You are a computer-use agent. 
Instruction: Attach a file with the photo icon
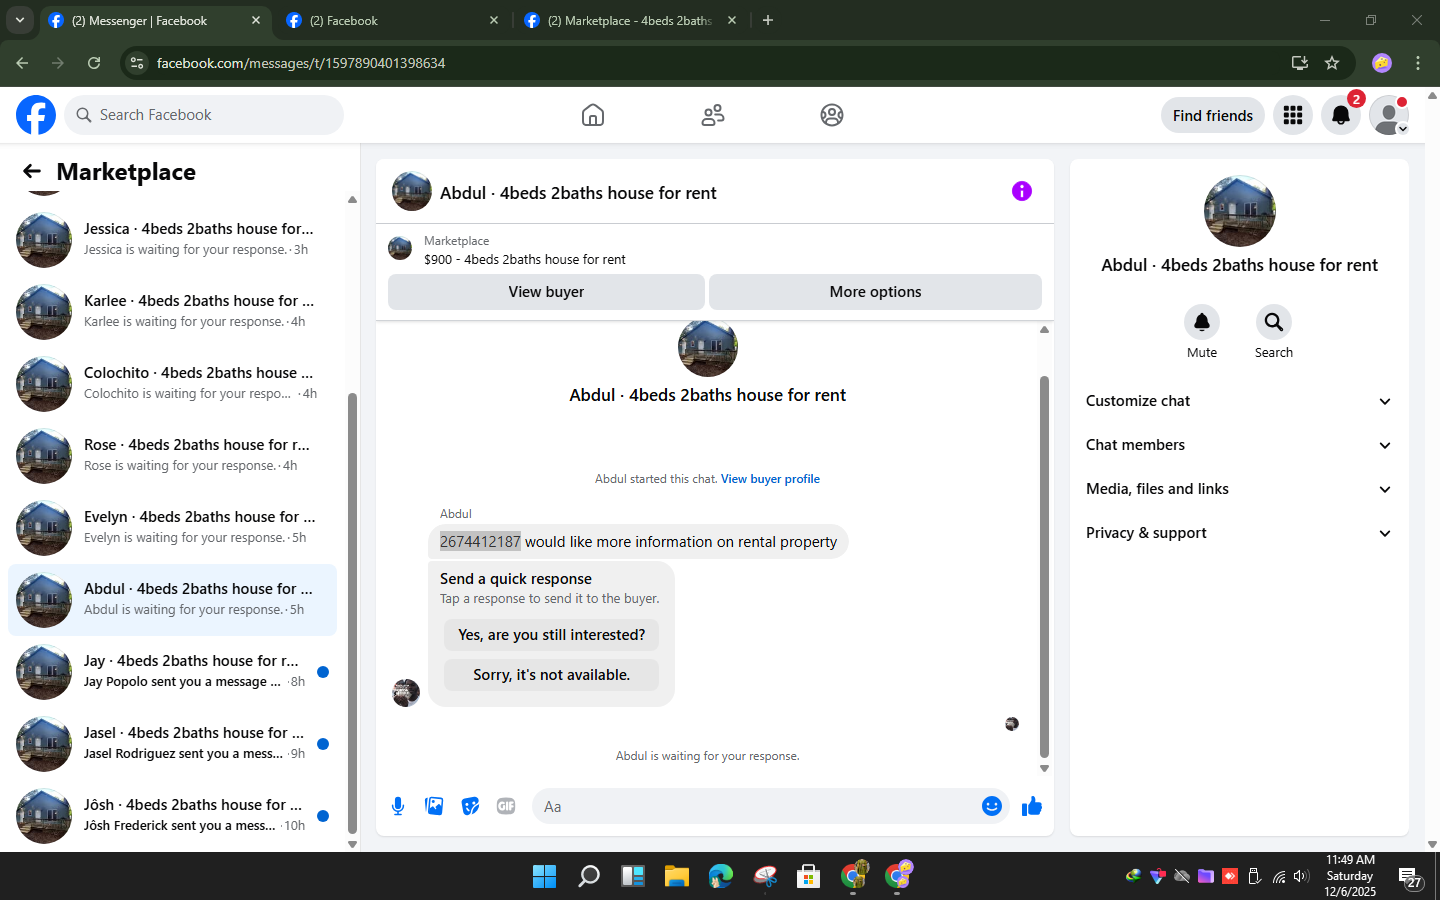[434, 806]
